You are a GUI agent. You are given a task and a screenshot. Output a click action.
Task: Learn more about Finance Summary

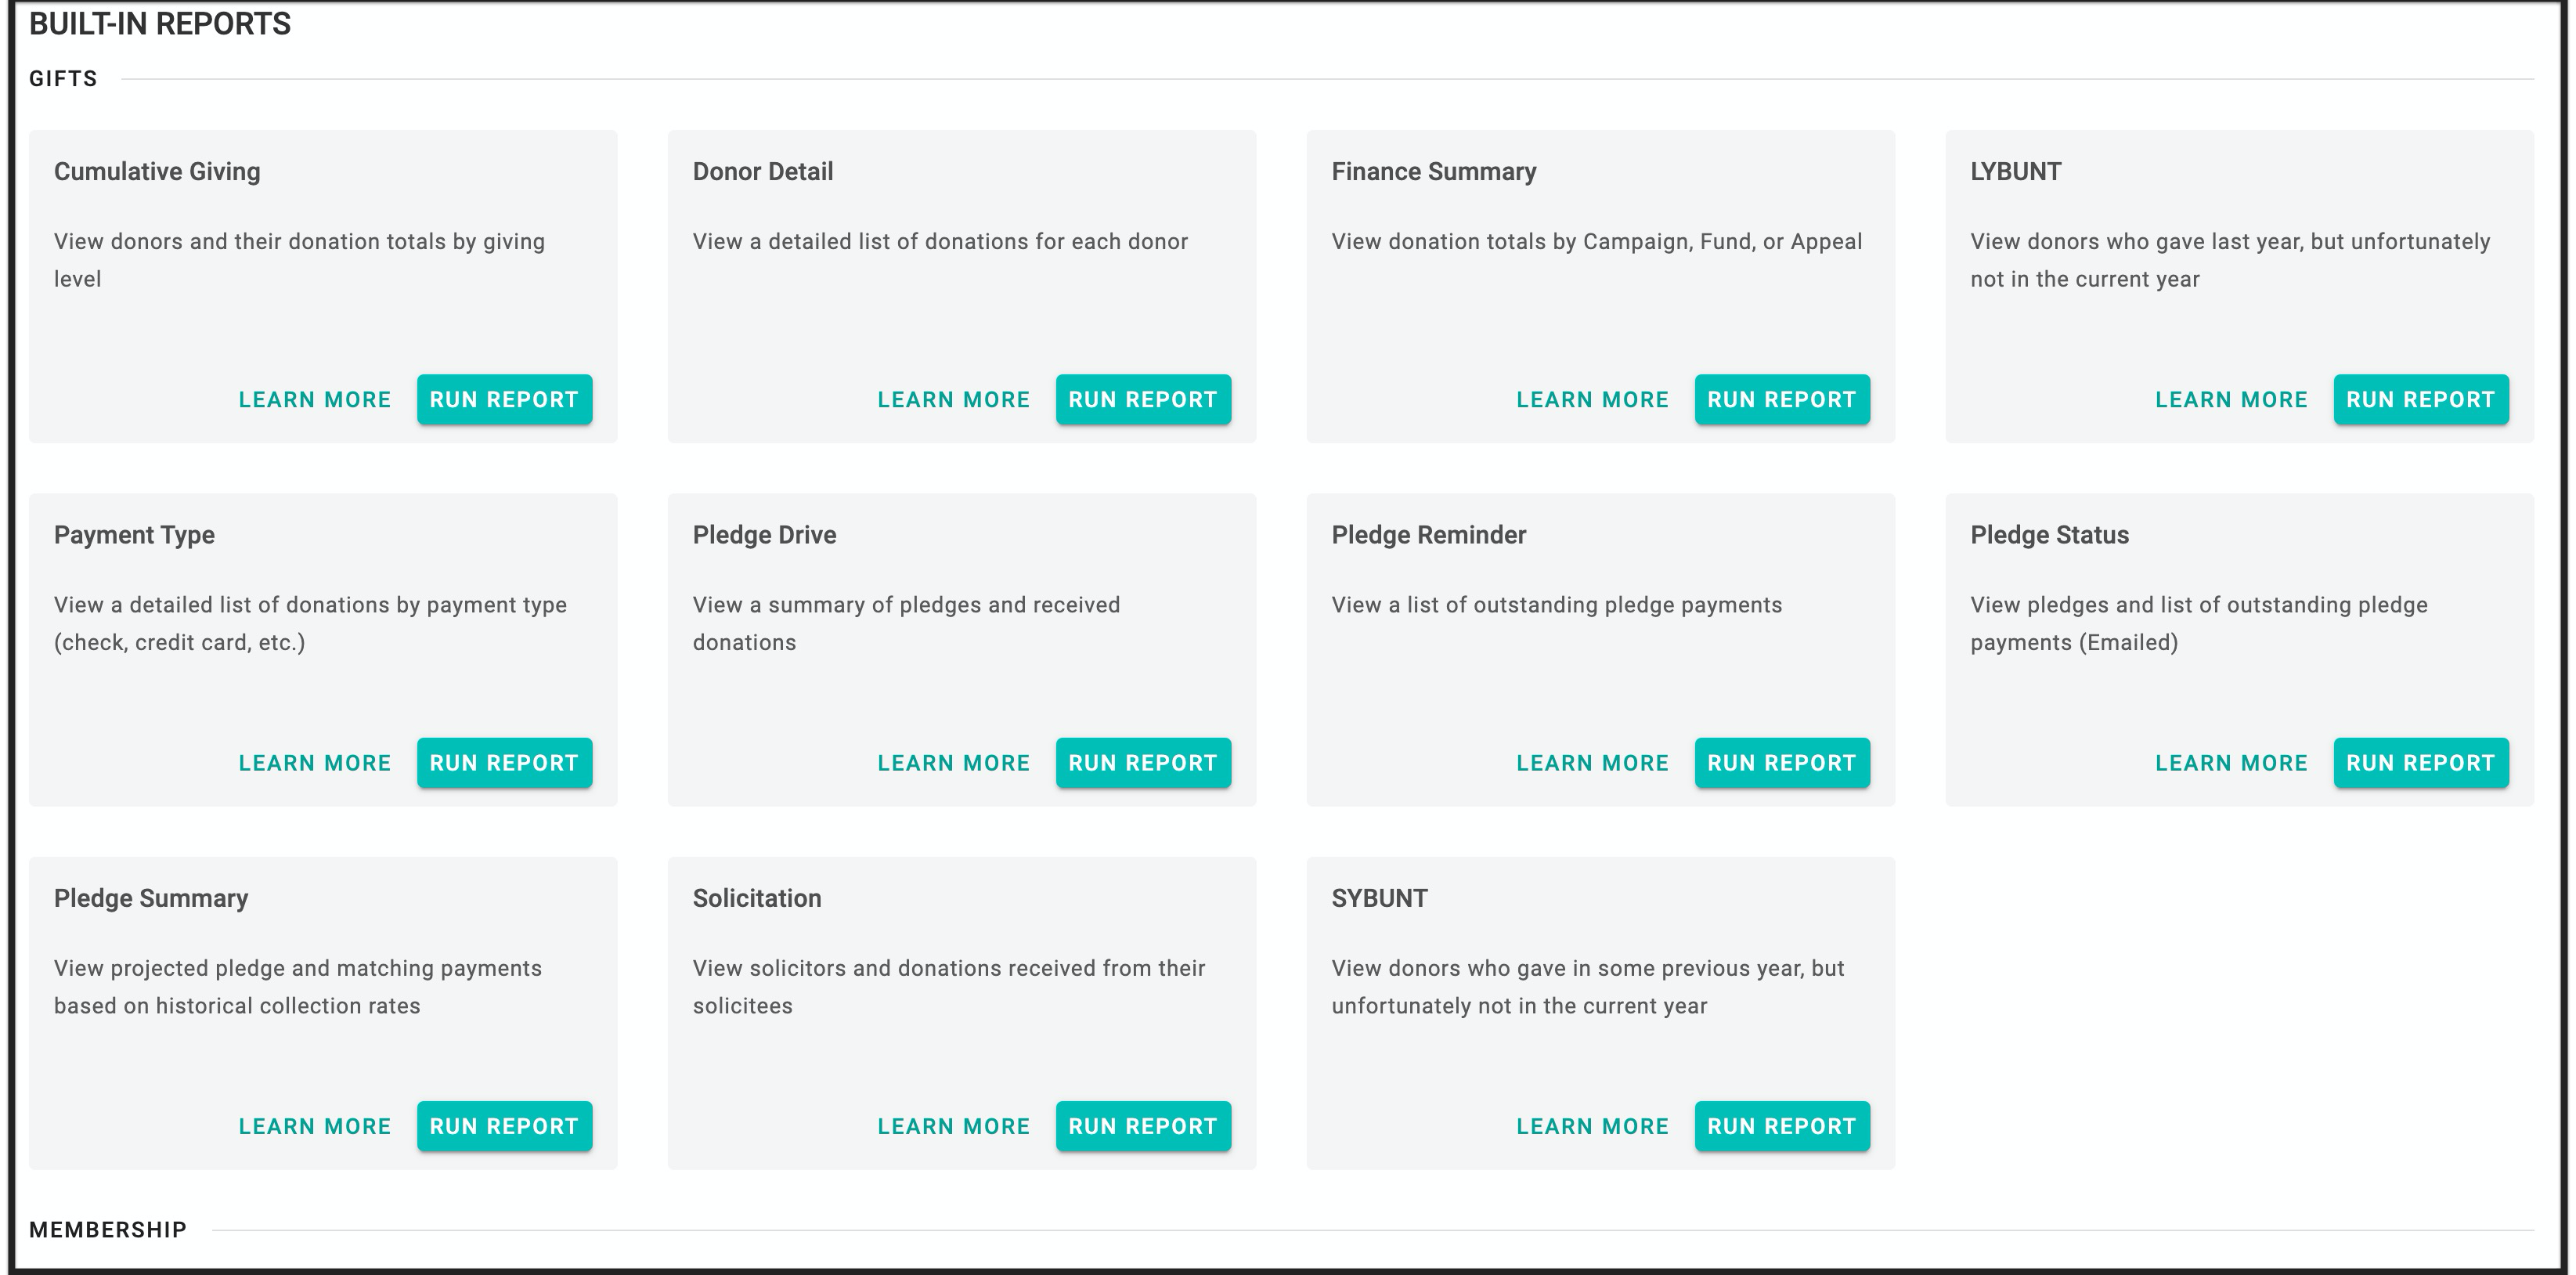pos(1592,399)
